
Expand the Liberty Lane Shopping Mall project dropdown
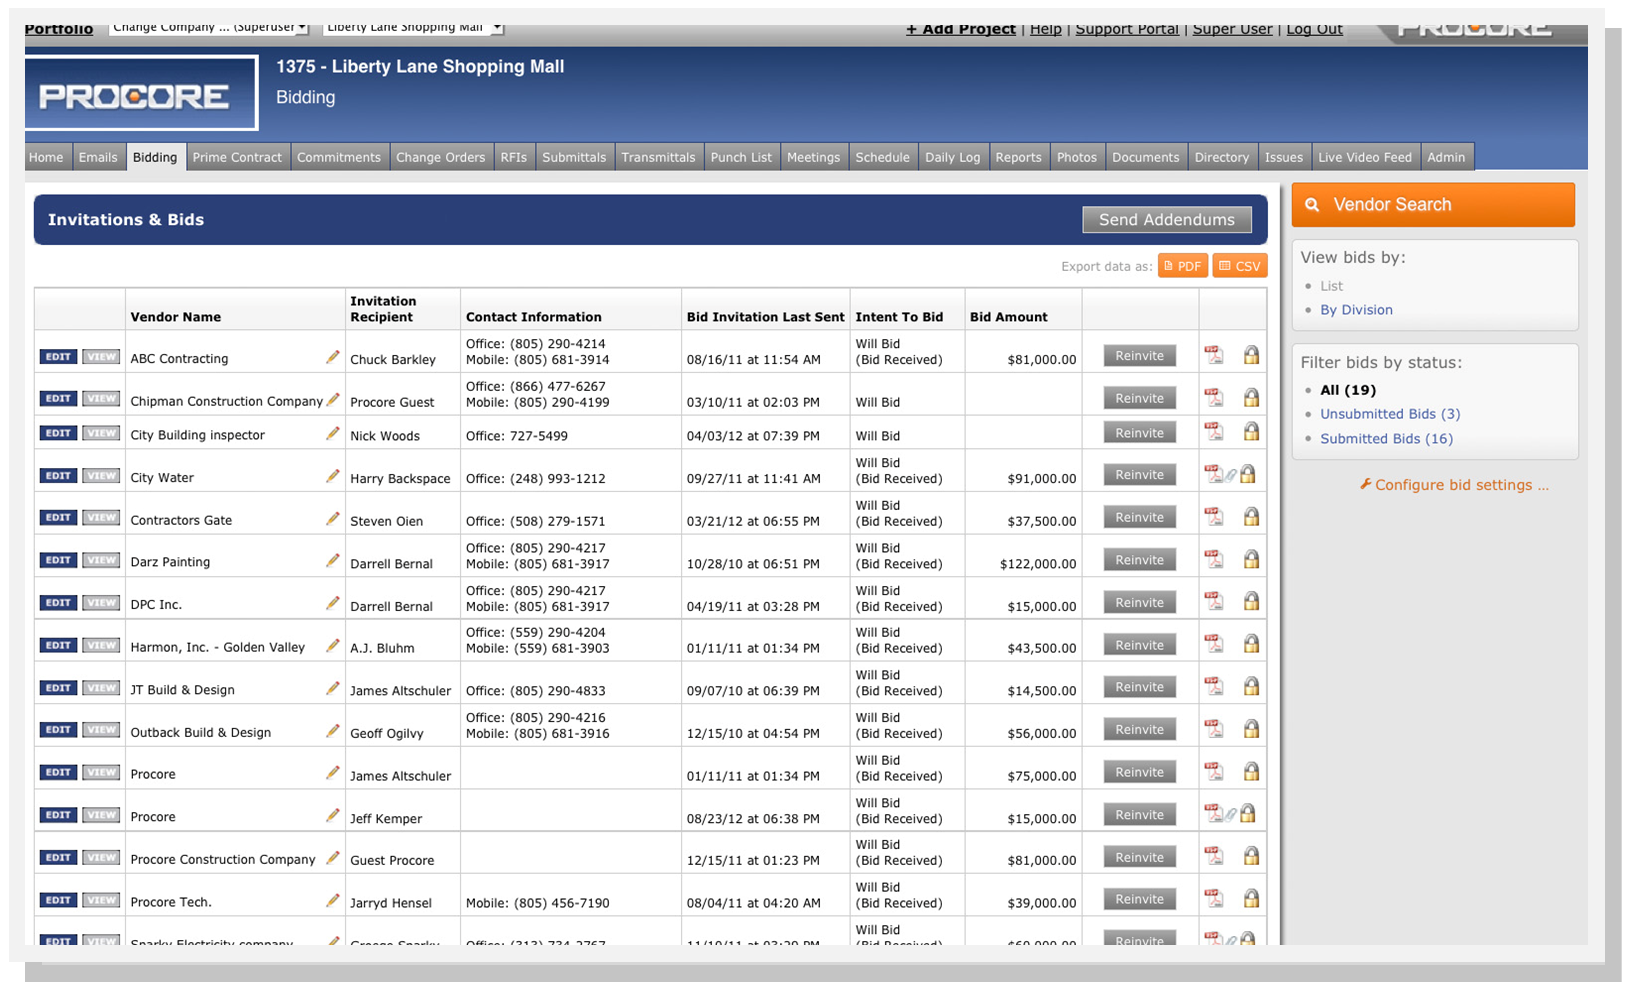point(413,27)
